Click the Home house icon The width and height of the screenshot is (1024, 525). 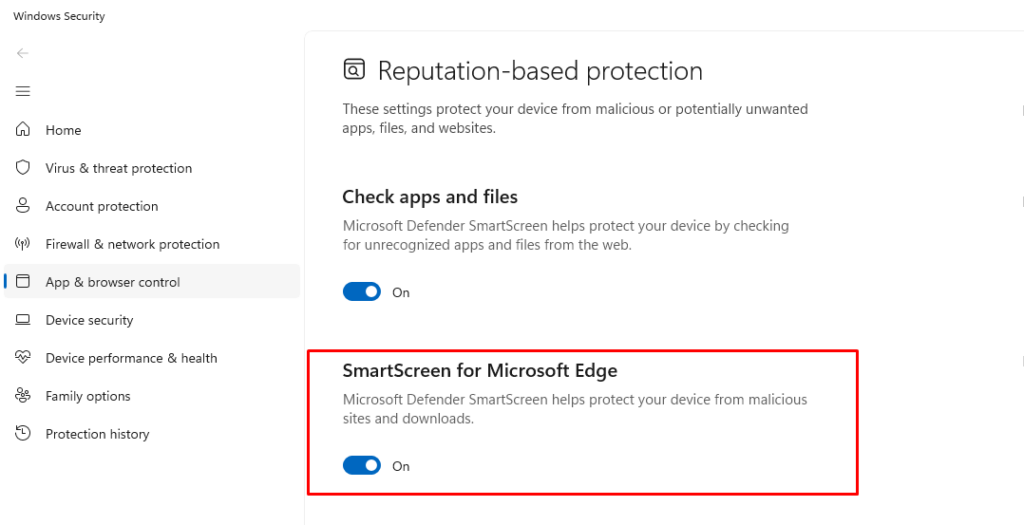point(23,130)
